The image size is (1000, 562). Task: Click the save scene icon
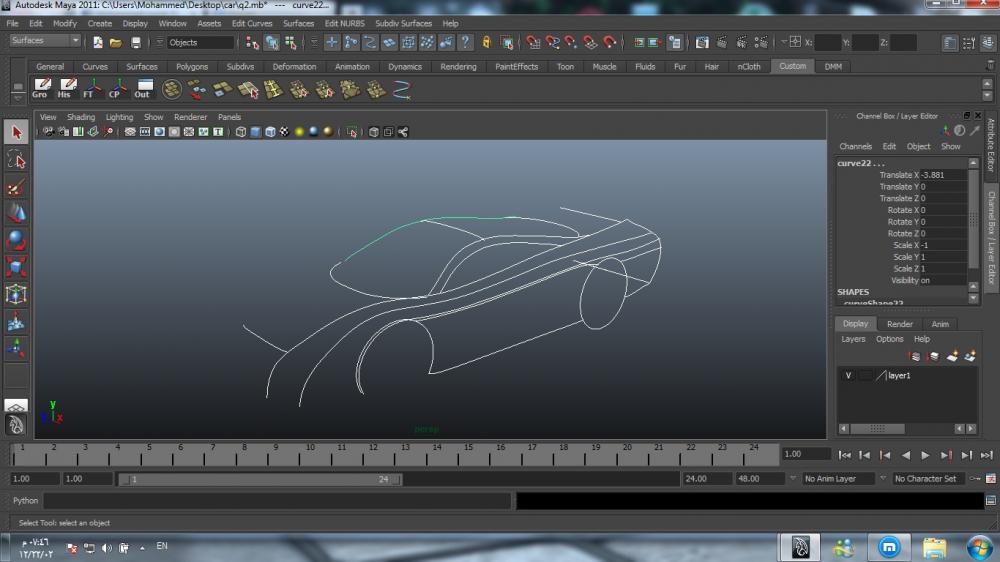(x=136, y=42)
